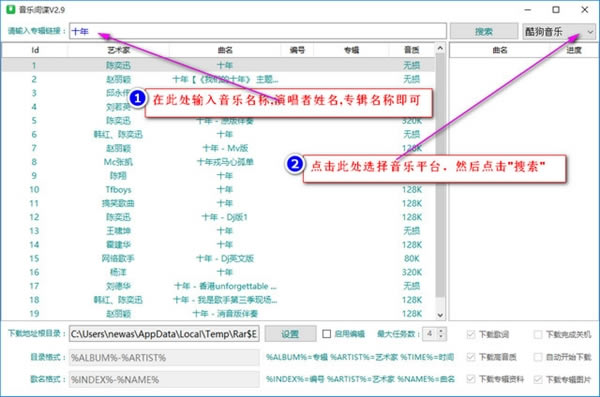The height and width of the screenshot is (397, 600).
Task: Open the 酷狗音乐 platform dropdown
Action: tap(559, 31)
